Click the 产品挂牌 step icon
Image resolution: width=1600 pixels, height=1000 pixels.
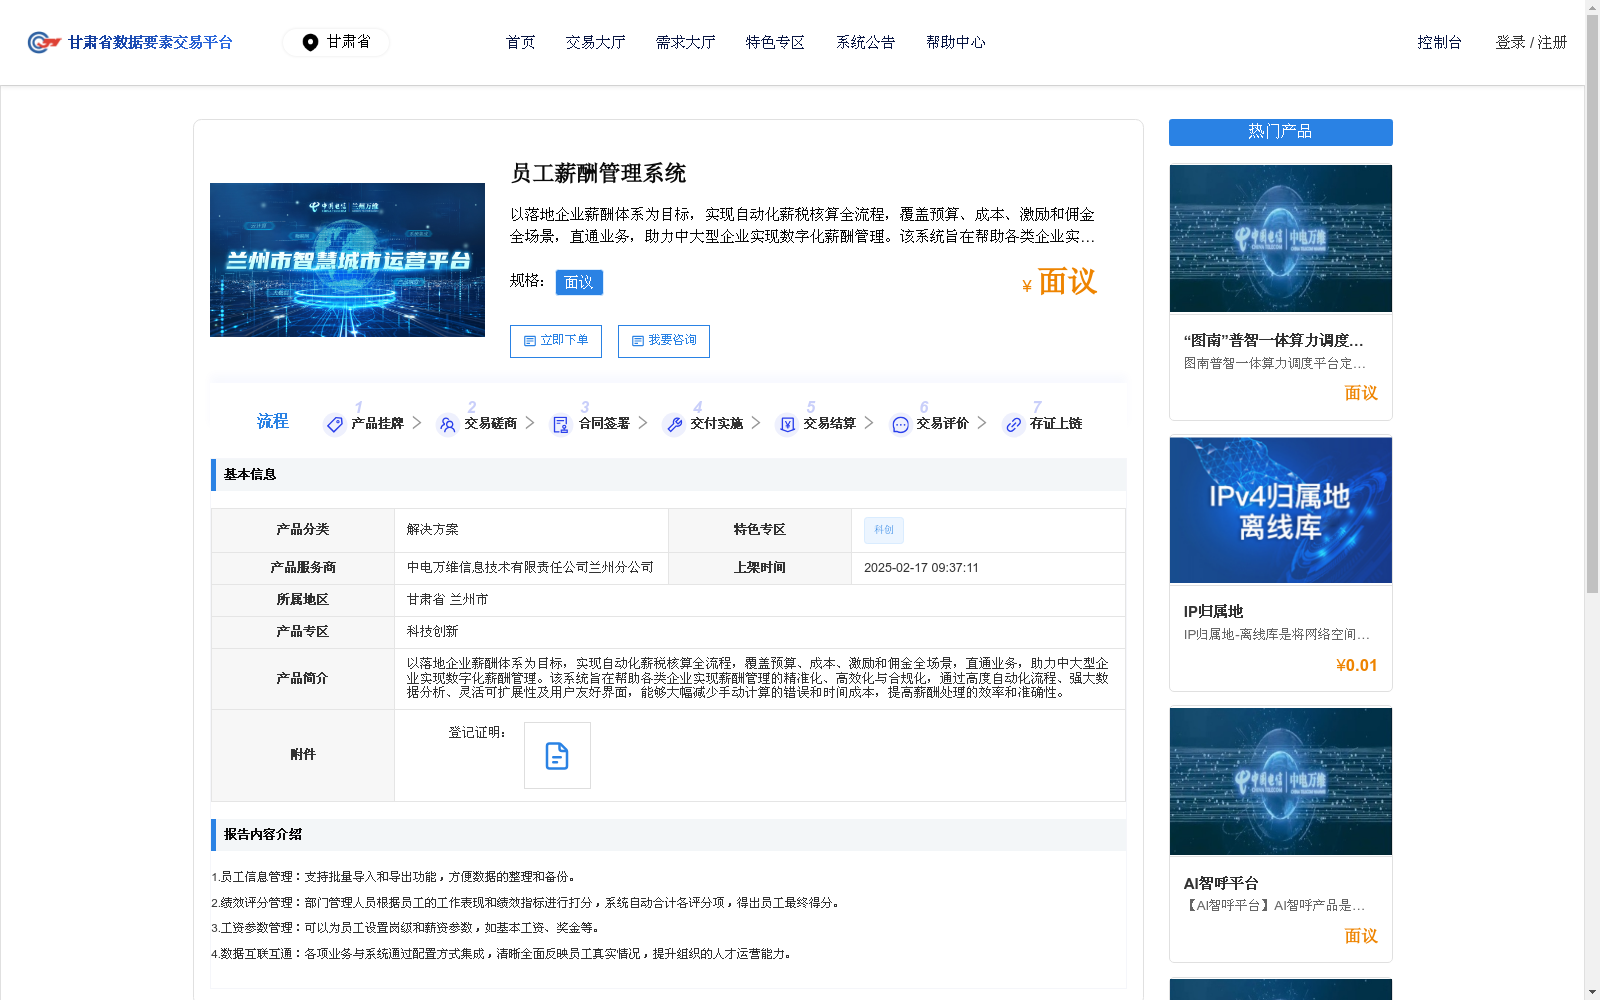pyautogui.click(x=334, y=424)
